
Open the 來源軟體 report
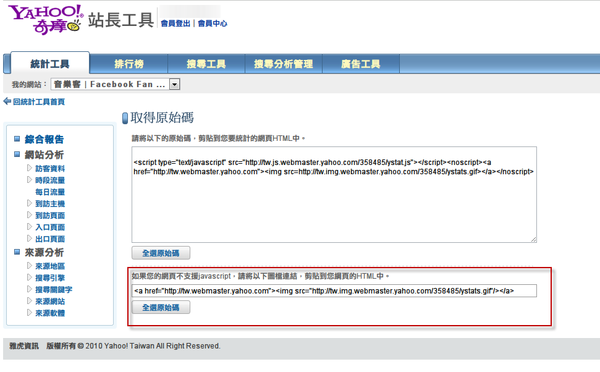50,313
